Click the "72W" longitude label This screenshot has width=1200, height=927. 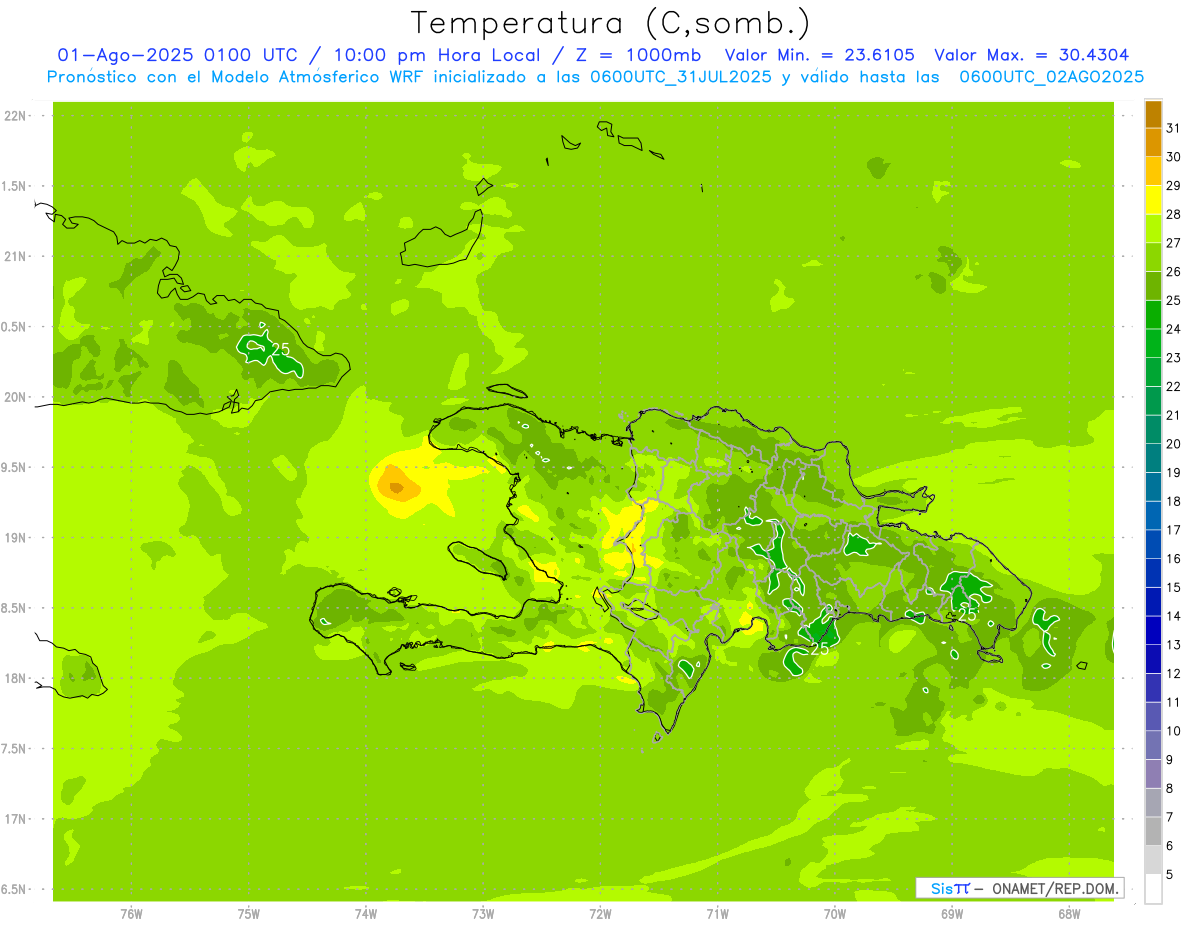600,913
